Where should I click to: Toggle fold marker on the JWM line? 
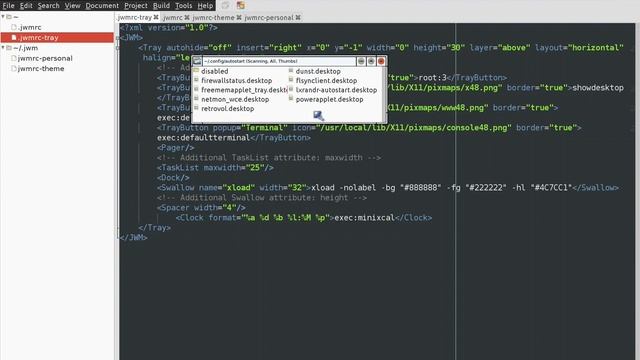118,38
